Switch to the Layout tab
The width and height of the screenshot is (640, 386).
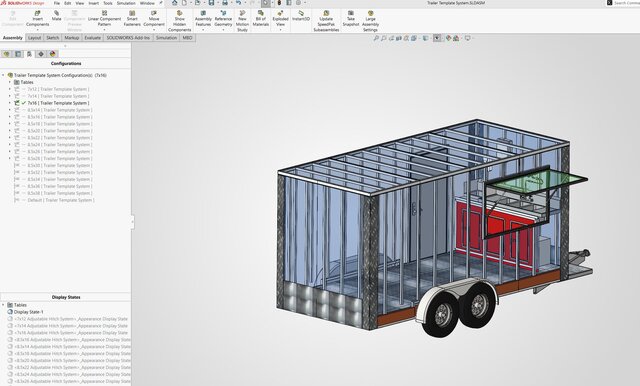tap(34, 38)
